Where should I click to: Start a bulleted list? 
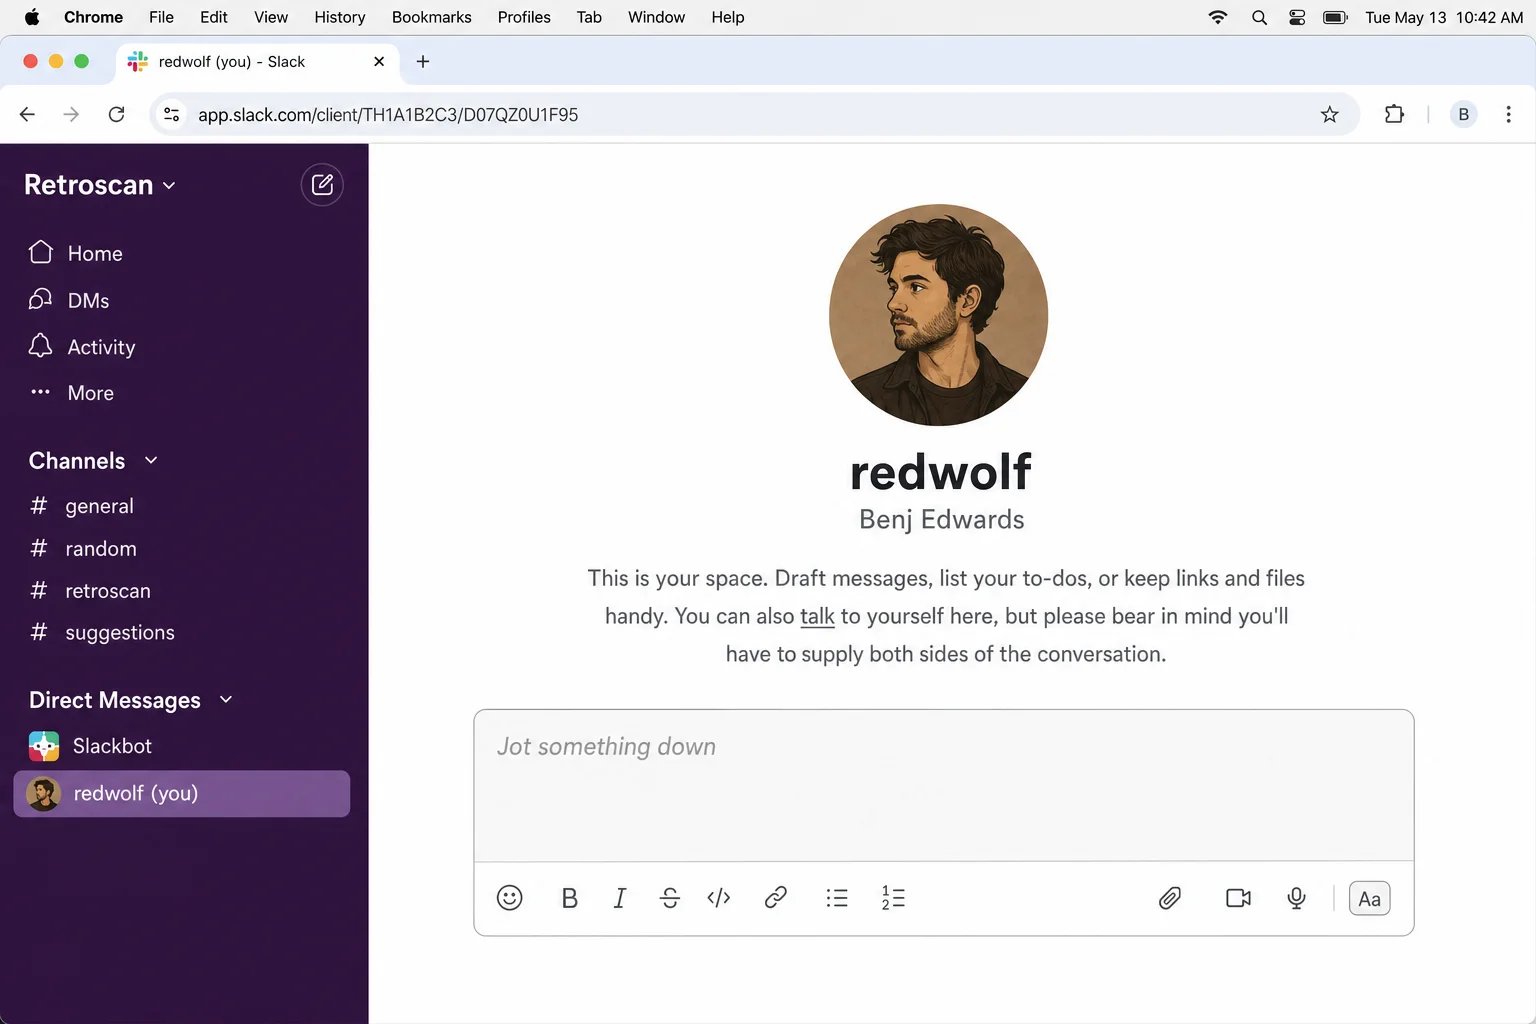(x=837, y=898)
